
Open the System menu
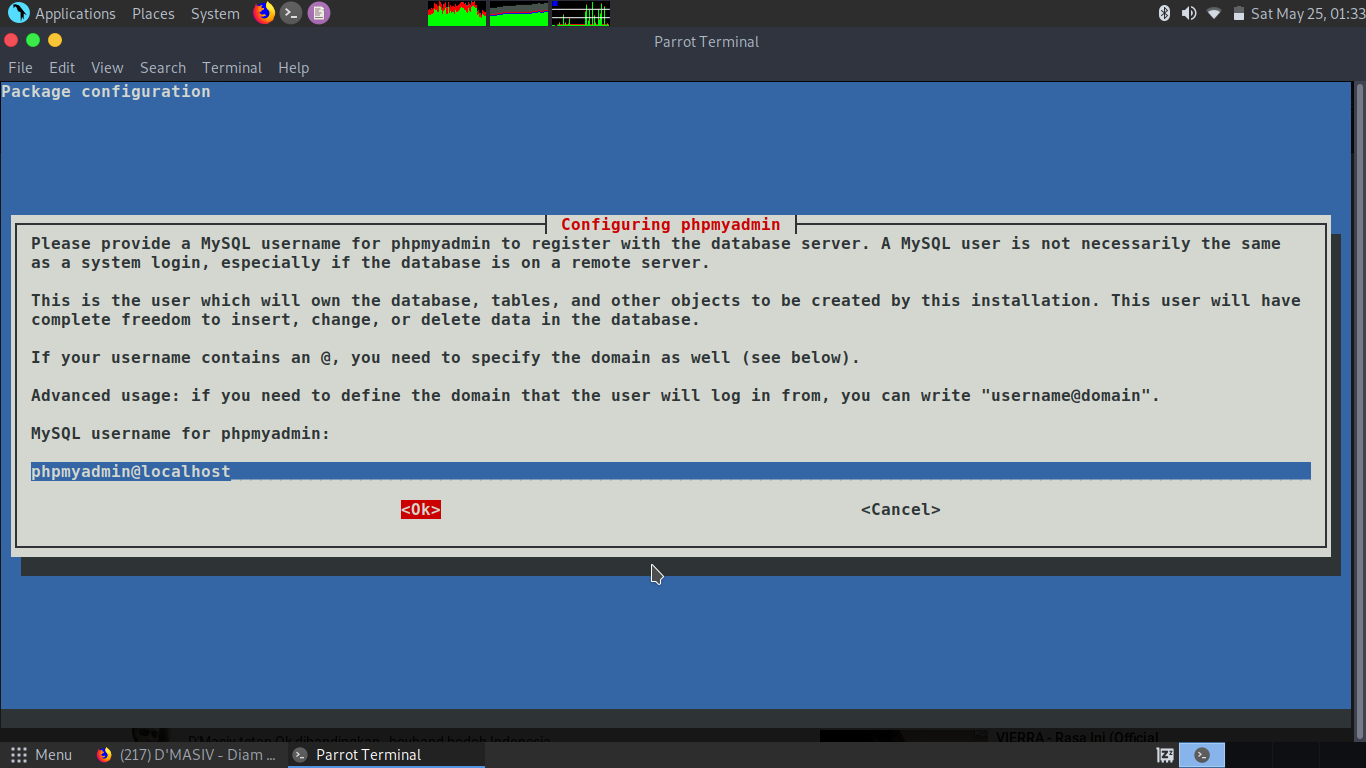point(213,13)
